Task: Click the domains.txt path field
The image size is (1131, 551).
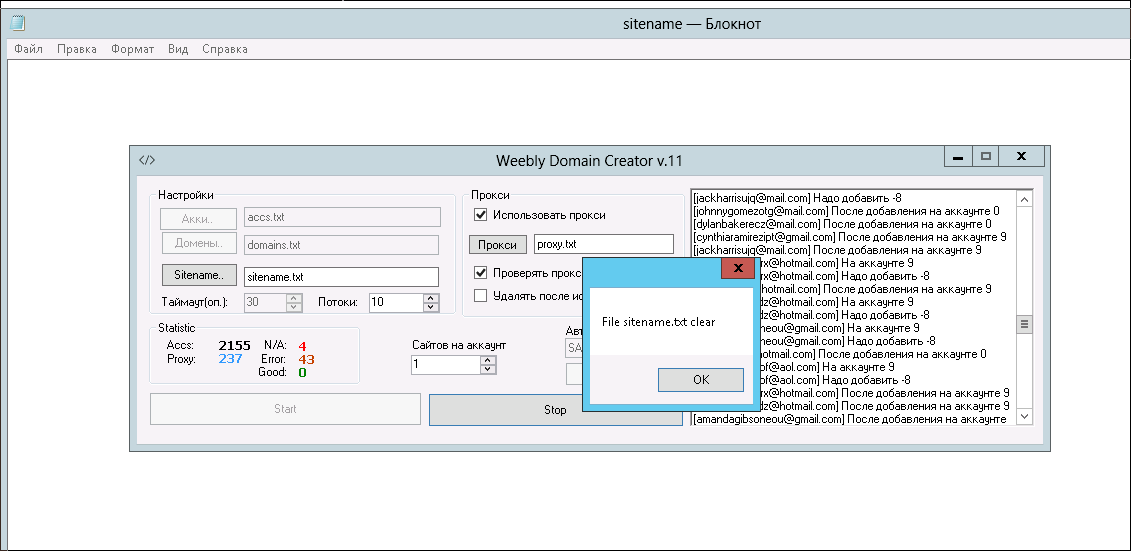Action: coord(342,244)
